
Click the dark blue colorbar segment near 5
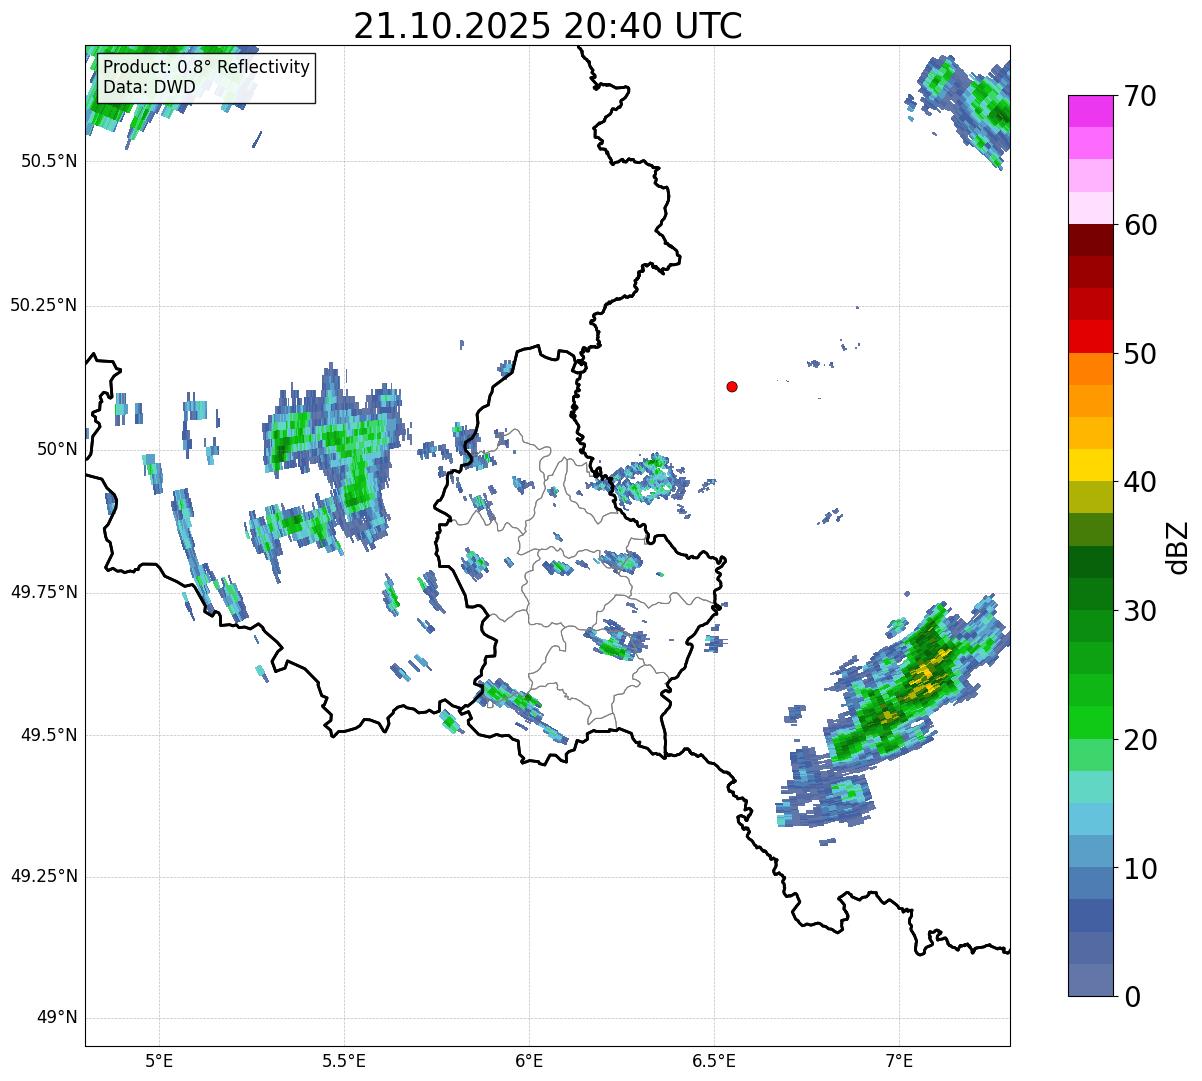[1090, 915]
